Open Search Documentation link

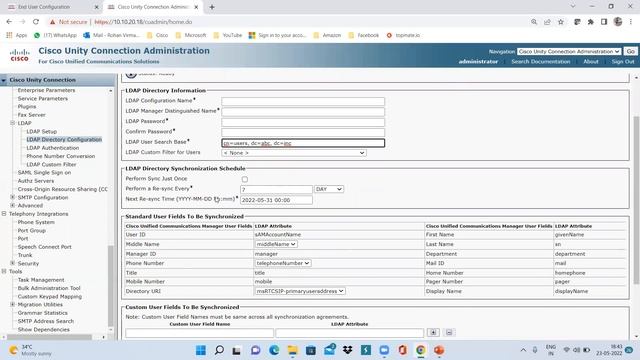(540, 62)
